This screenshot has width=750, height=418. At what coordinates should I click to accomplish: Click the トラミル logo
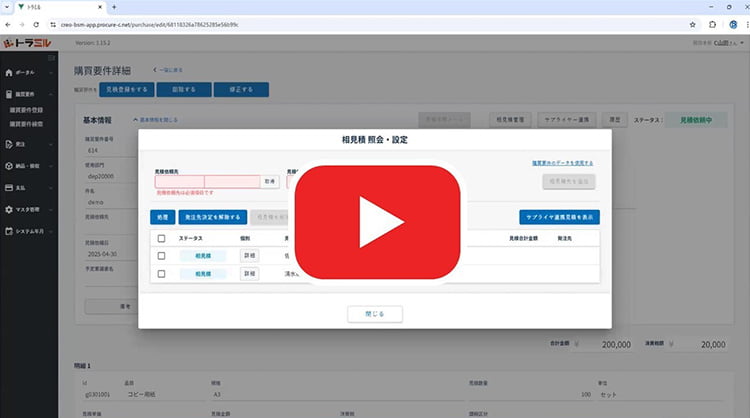pos(27,43)
